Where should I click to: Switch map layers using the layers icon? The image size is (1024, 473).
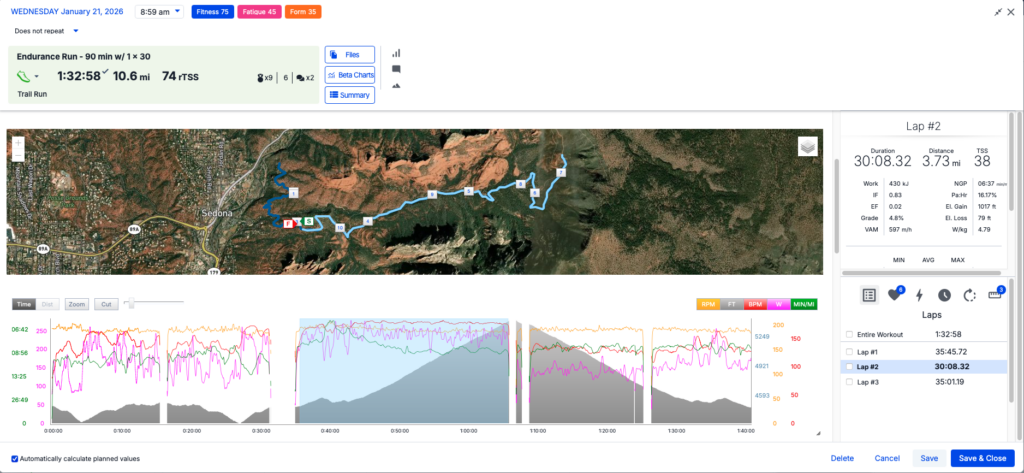pos(808,147)
